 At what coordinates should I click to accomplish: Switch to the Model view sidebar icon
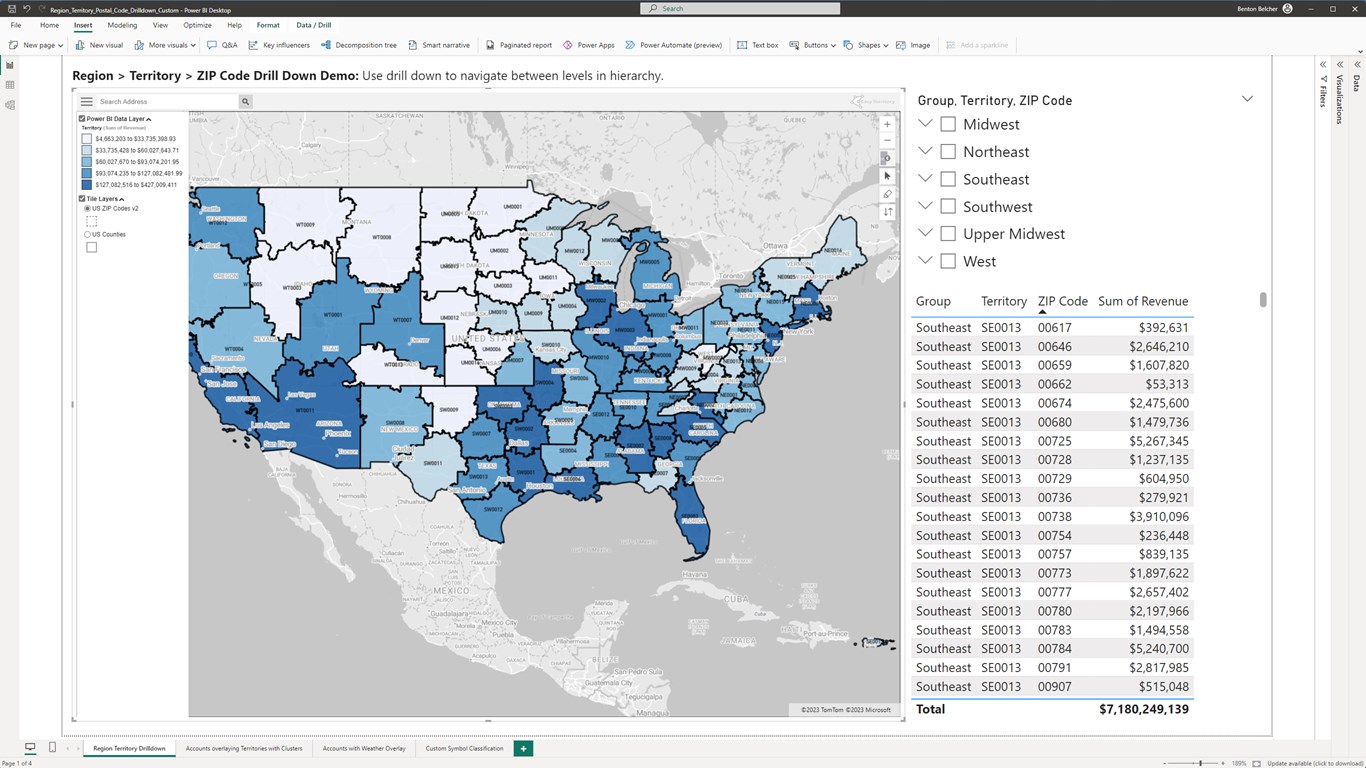coord(10,105)
